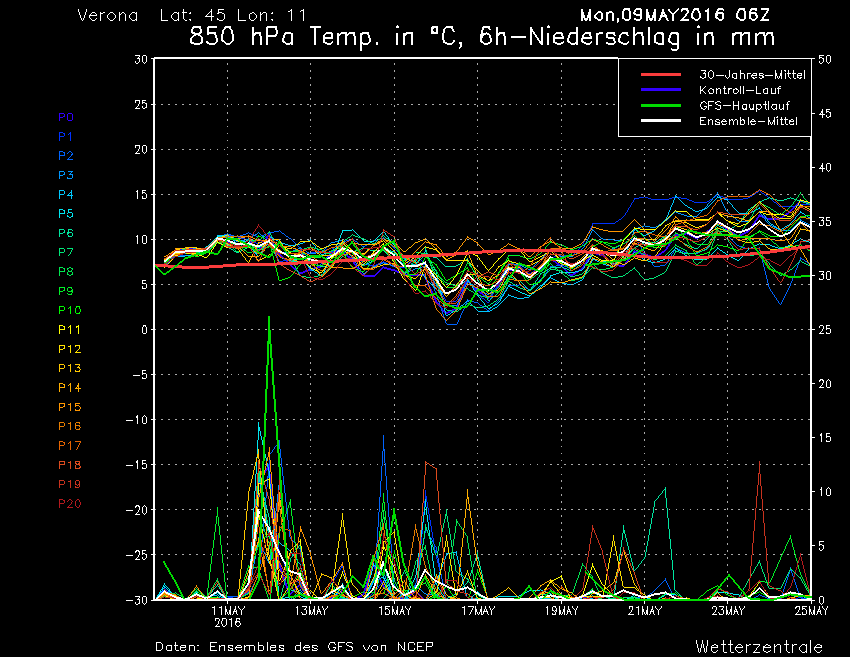Click the -15 temperature axis label
The image size is (850, 657).
tap(137, 465)
